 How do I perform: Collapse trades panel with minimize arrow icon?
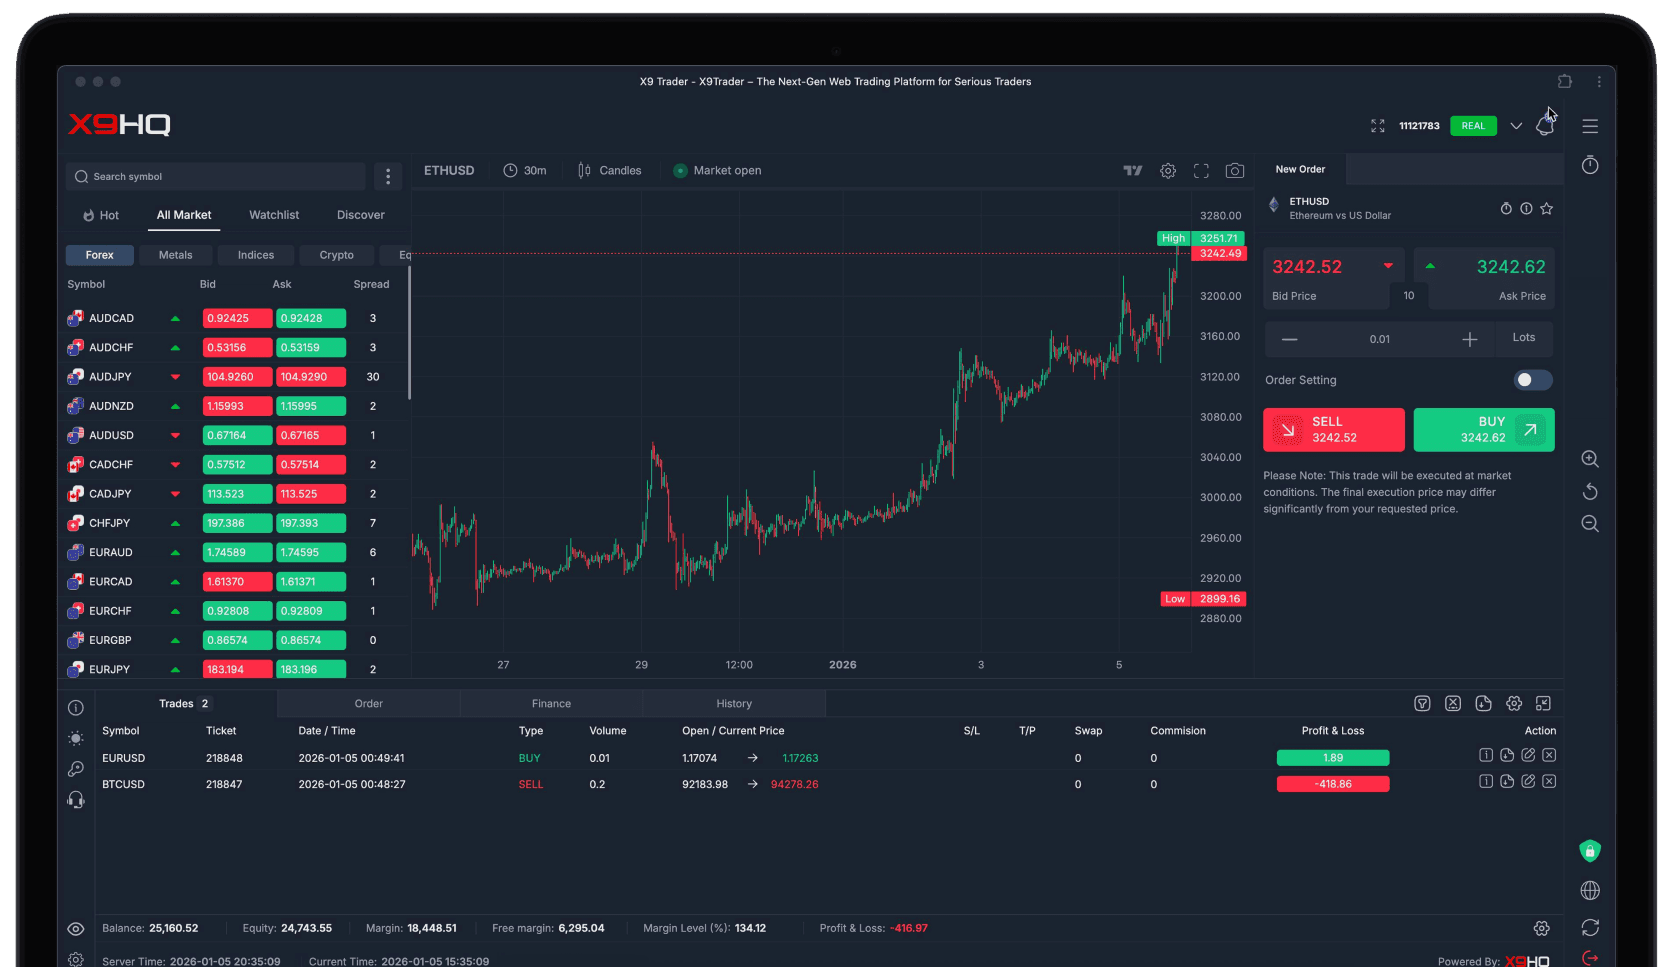(x=1543, y=704)
